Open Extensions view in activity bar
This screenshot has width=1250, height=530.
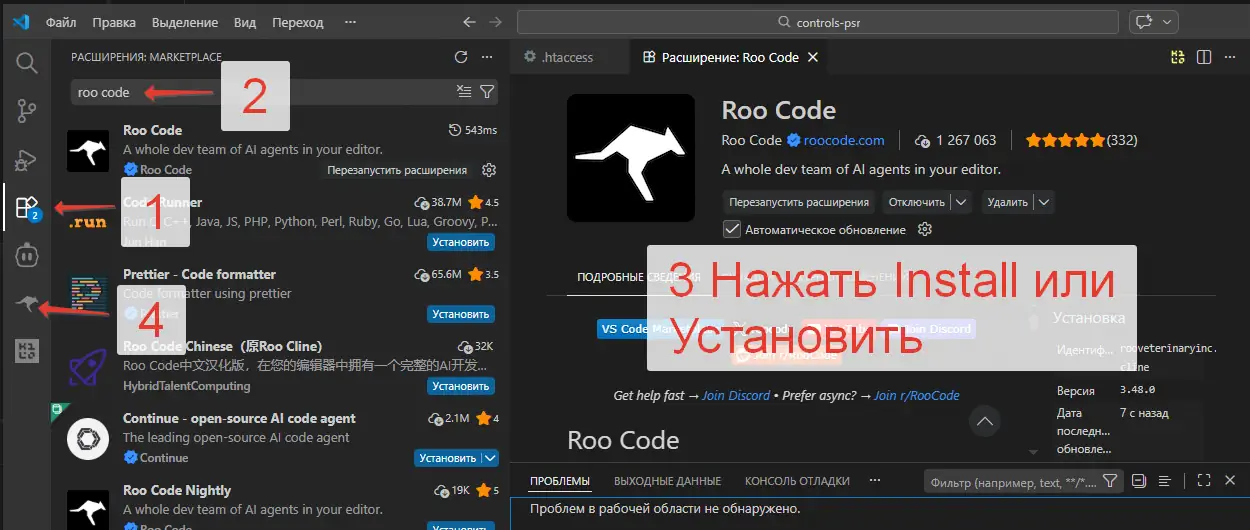pos(27,208)
